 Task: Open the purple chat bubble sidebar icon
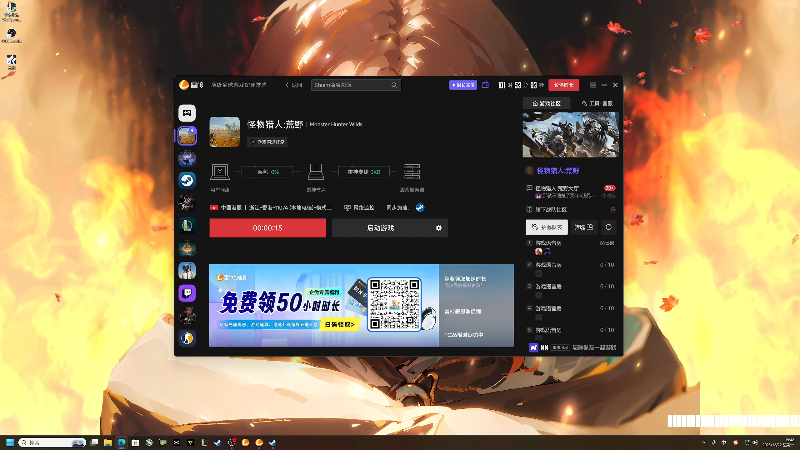point(187,293)
